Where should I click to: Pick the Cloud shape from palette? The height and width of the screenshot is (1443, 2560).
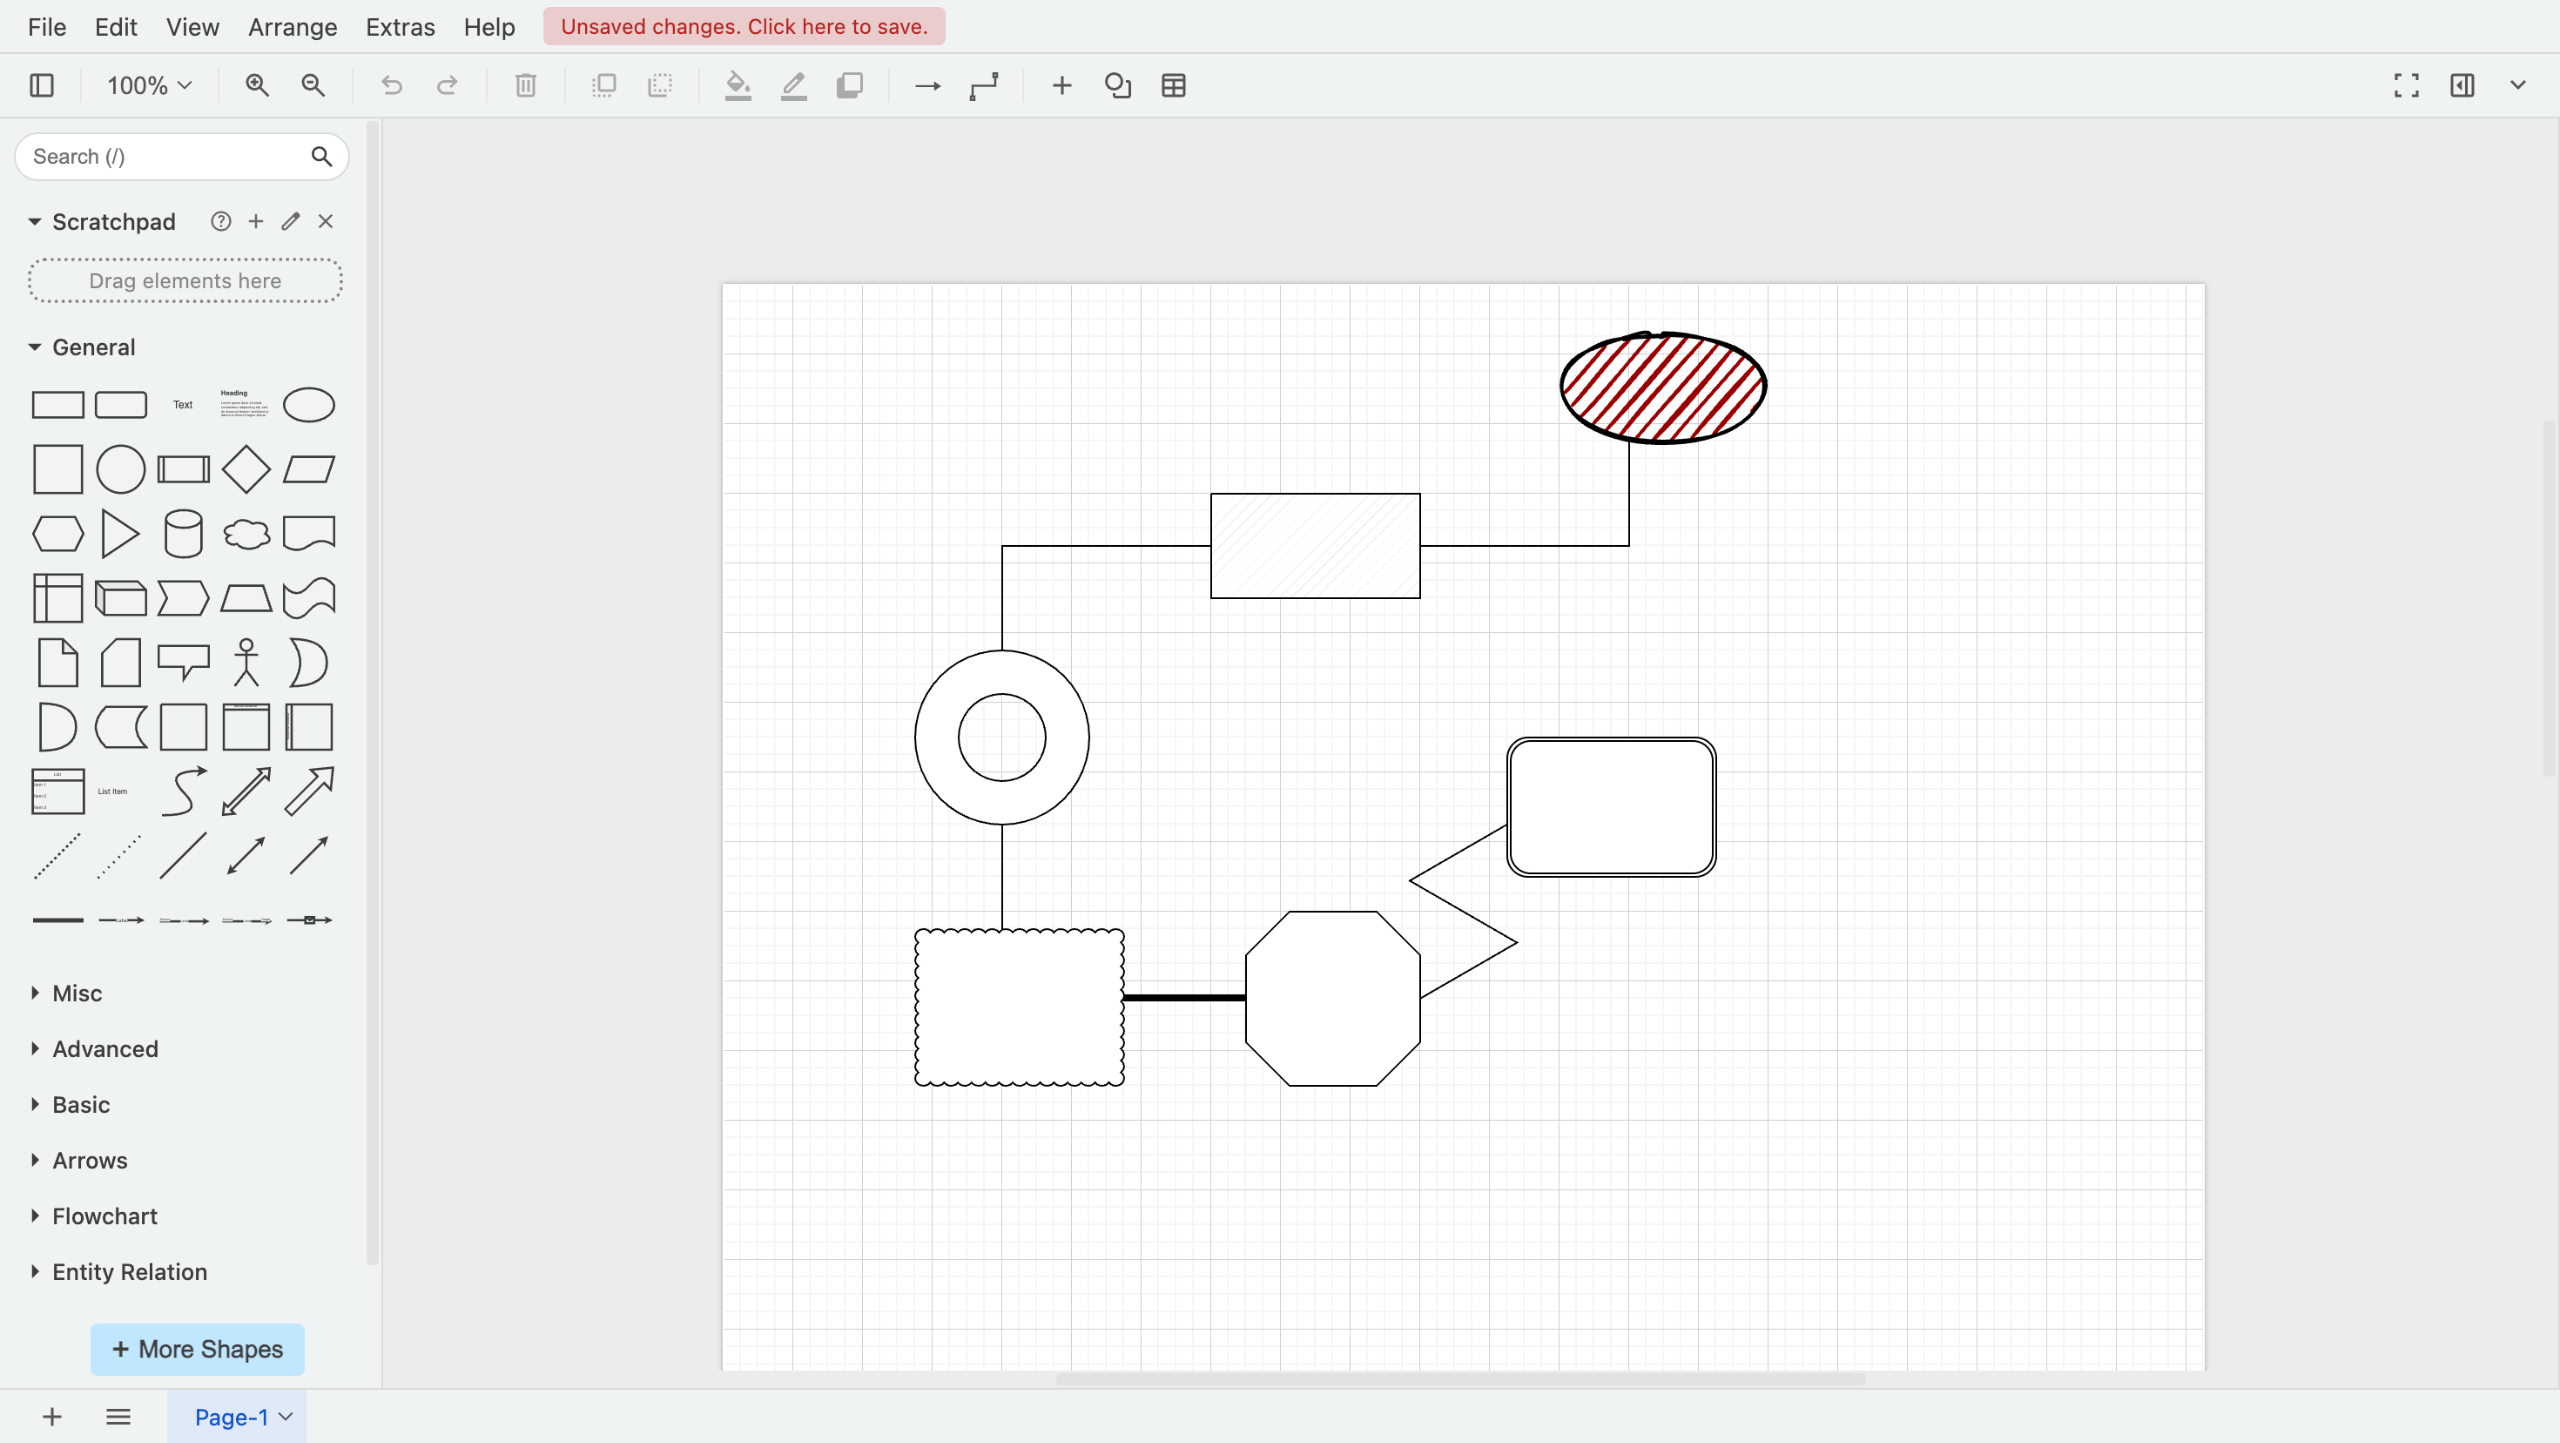tap(246, 534)
